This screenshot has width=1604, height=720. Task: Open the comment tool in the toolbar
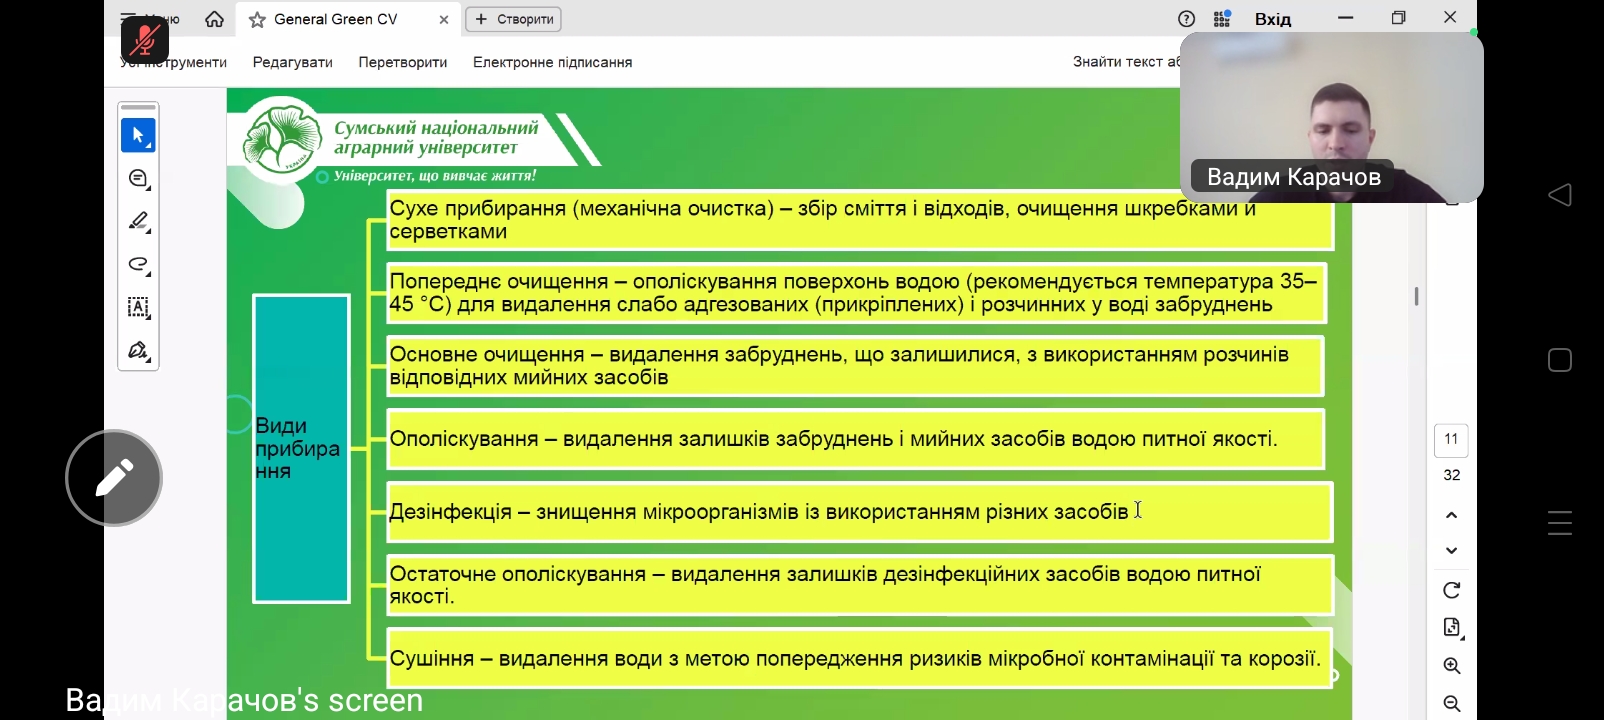coord(138,178)
